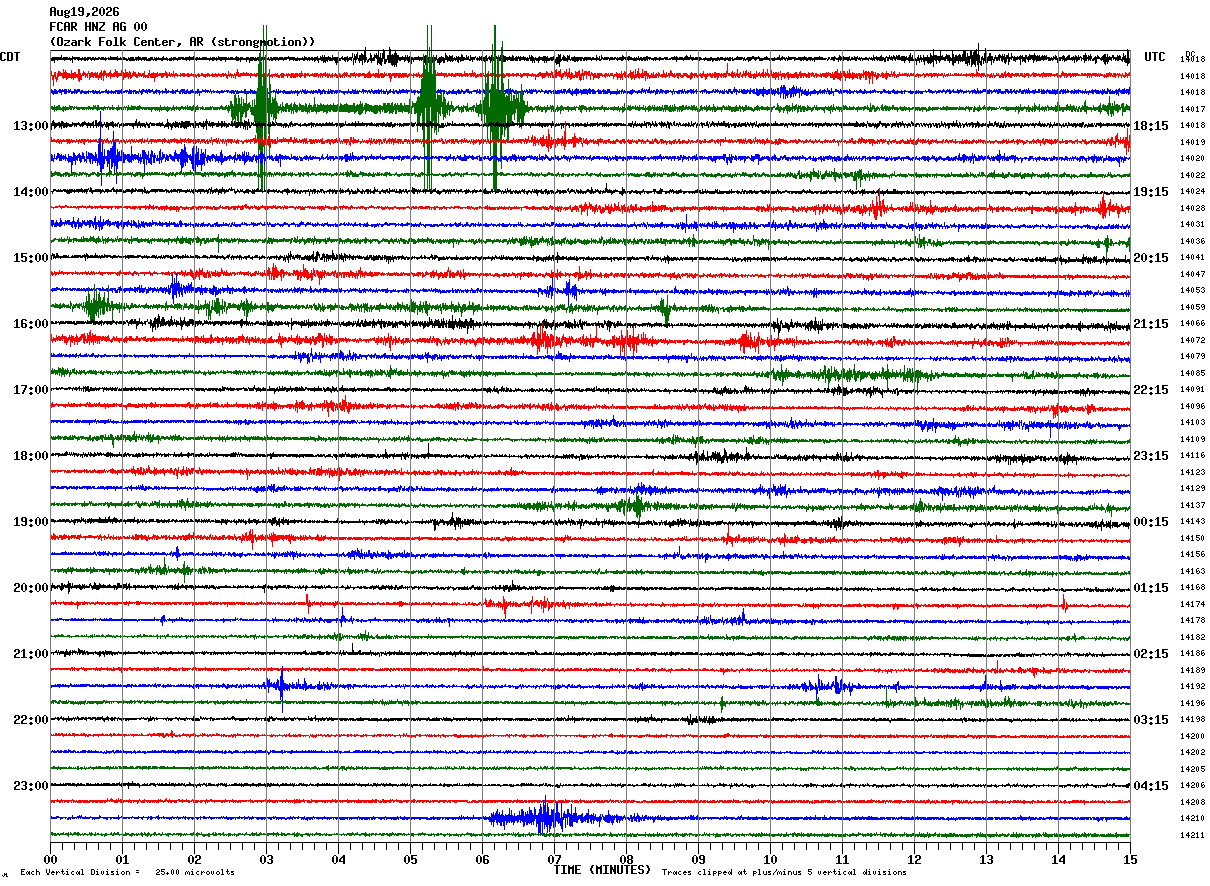Click the large green spike near minute 03
Viewport: 1210px width, 886px height.
click(262, 108)
